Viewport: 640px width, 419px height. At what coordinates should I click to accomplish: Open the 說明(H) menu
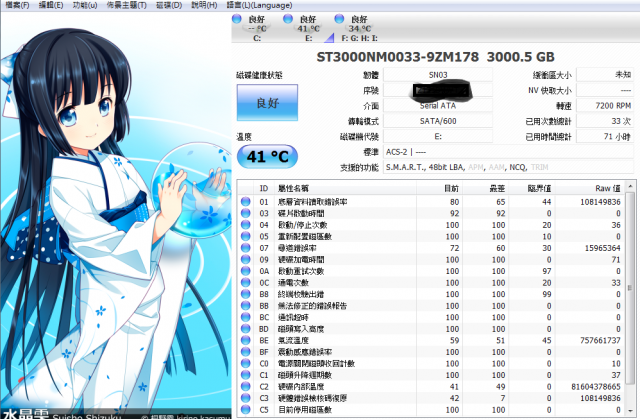(x=204, y=5)
